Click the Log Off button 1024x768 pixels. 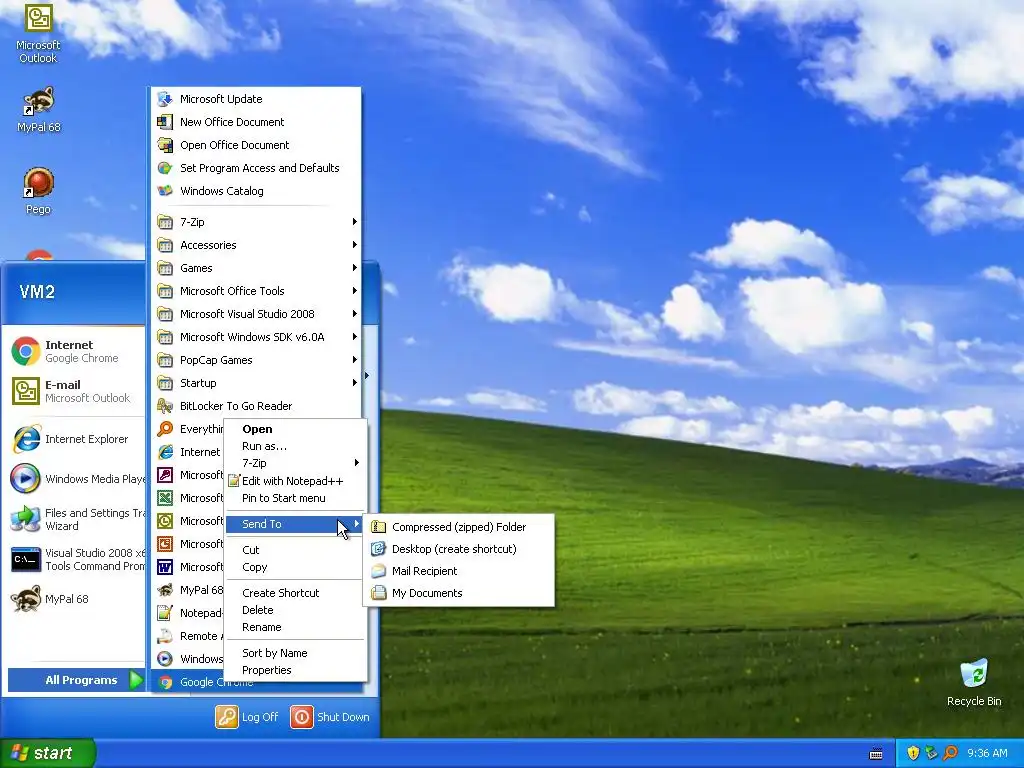click(247, 717)
